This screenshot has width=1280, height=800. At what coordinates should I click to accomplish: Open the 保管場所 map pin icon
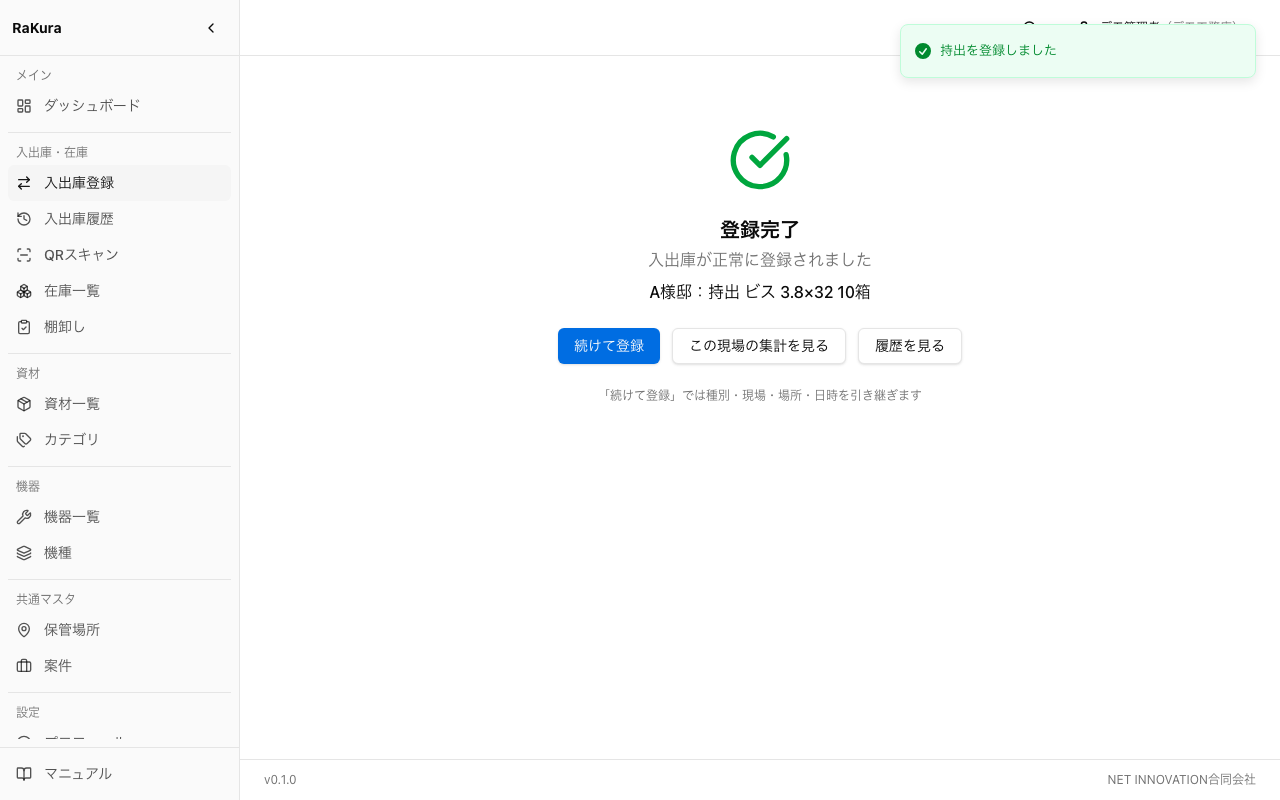click(x=24, y=630)
